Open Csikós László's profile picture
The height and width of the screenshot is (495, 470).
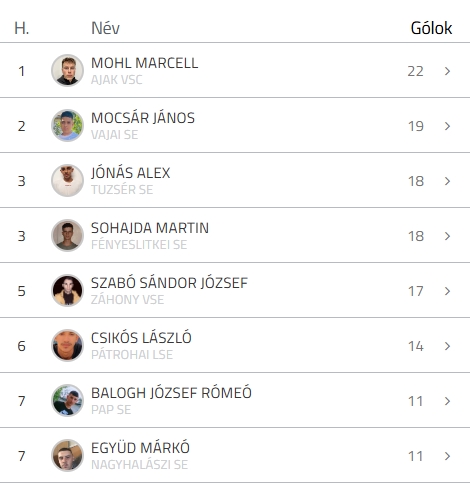tap(67, 345)
